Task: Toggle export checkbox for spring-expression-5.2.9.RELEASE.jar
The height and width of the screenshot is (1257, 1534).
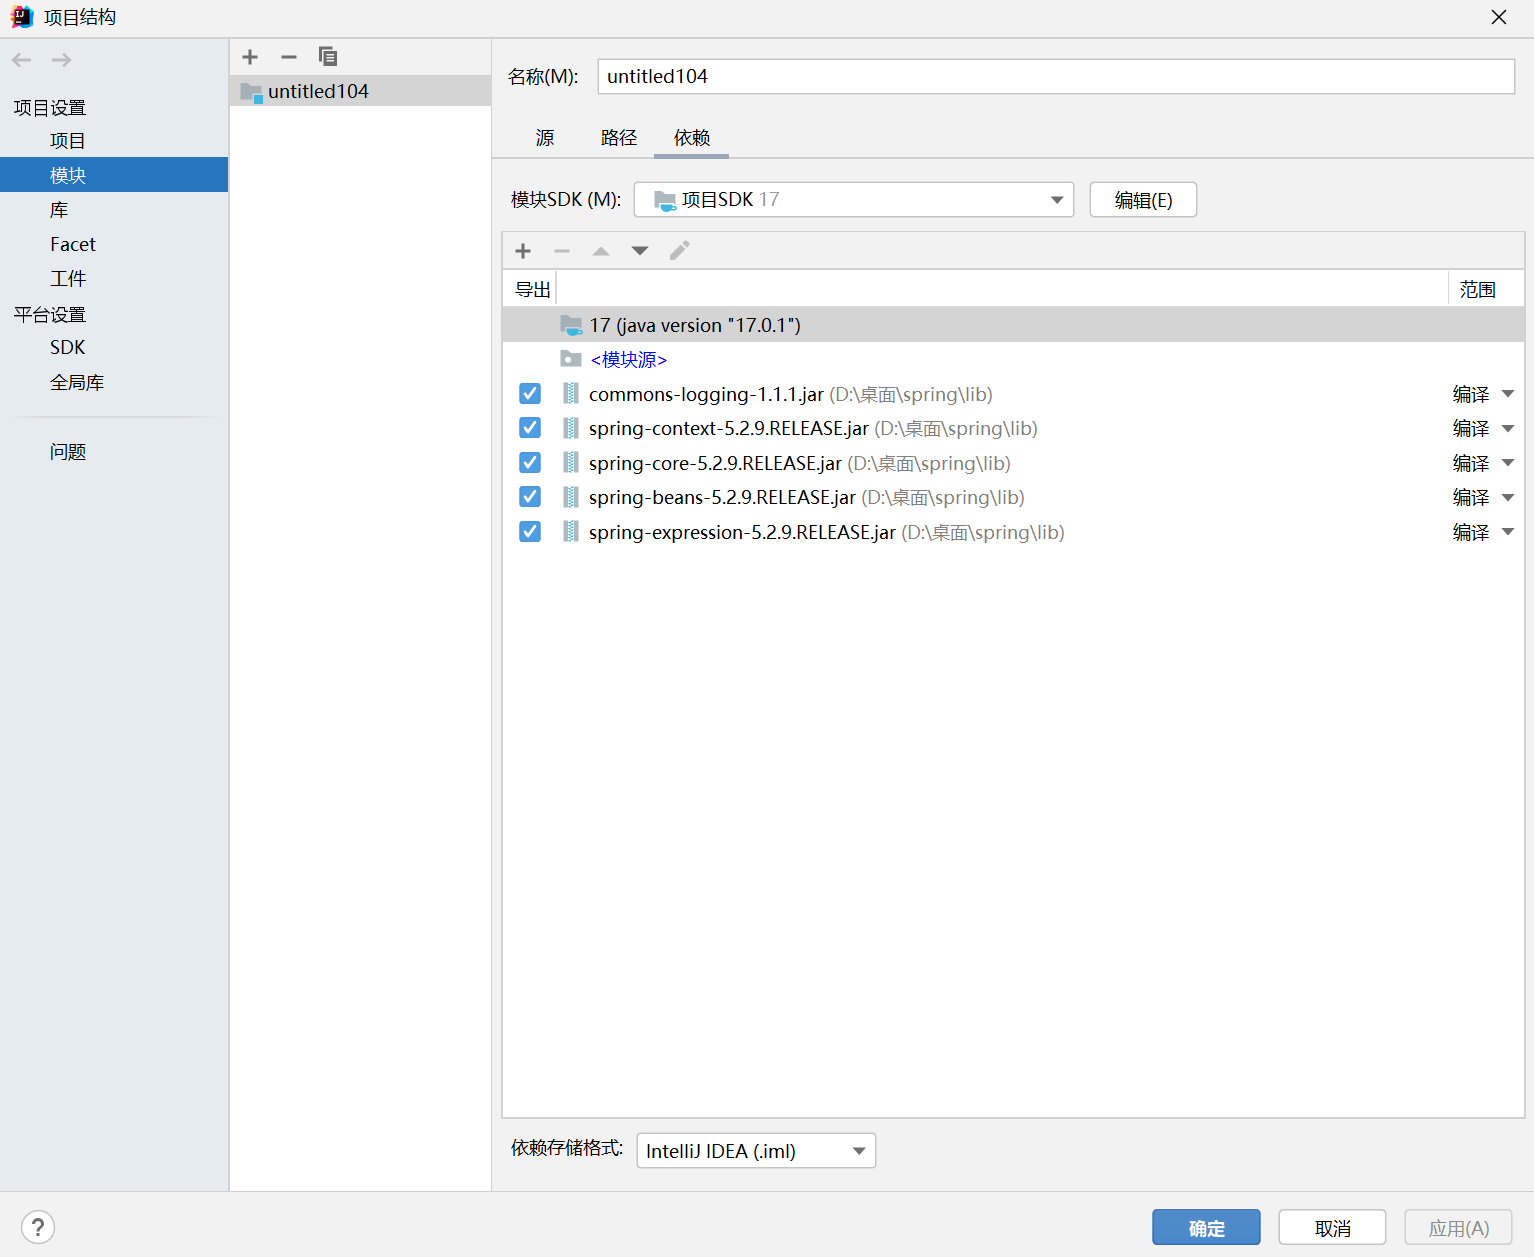Action: (x=530, y=532)
